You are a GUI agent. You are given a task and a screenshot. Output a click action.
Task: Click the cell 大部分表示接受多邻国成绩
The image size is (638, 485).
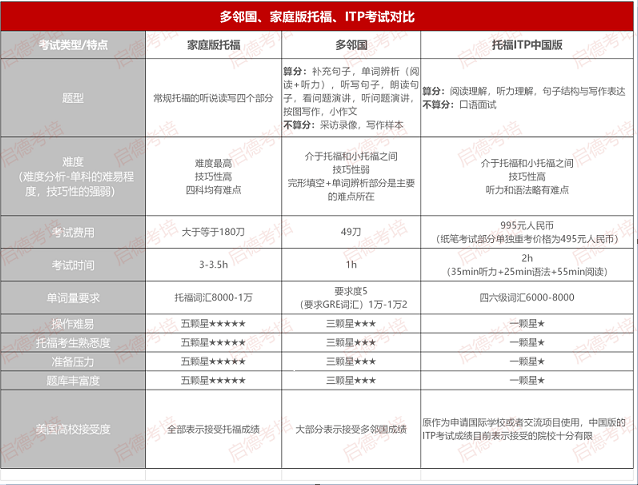click(x=351, y=429)
